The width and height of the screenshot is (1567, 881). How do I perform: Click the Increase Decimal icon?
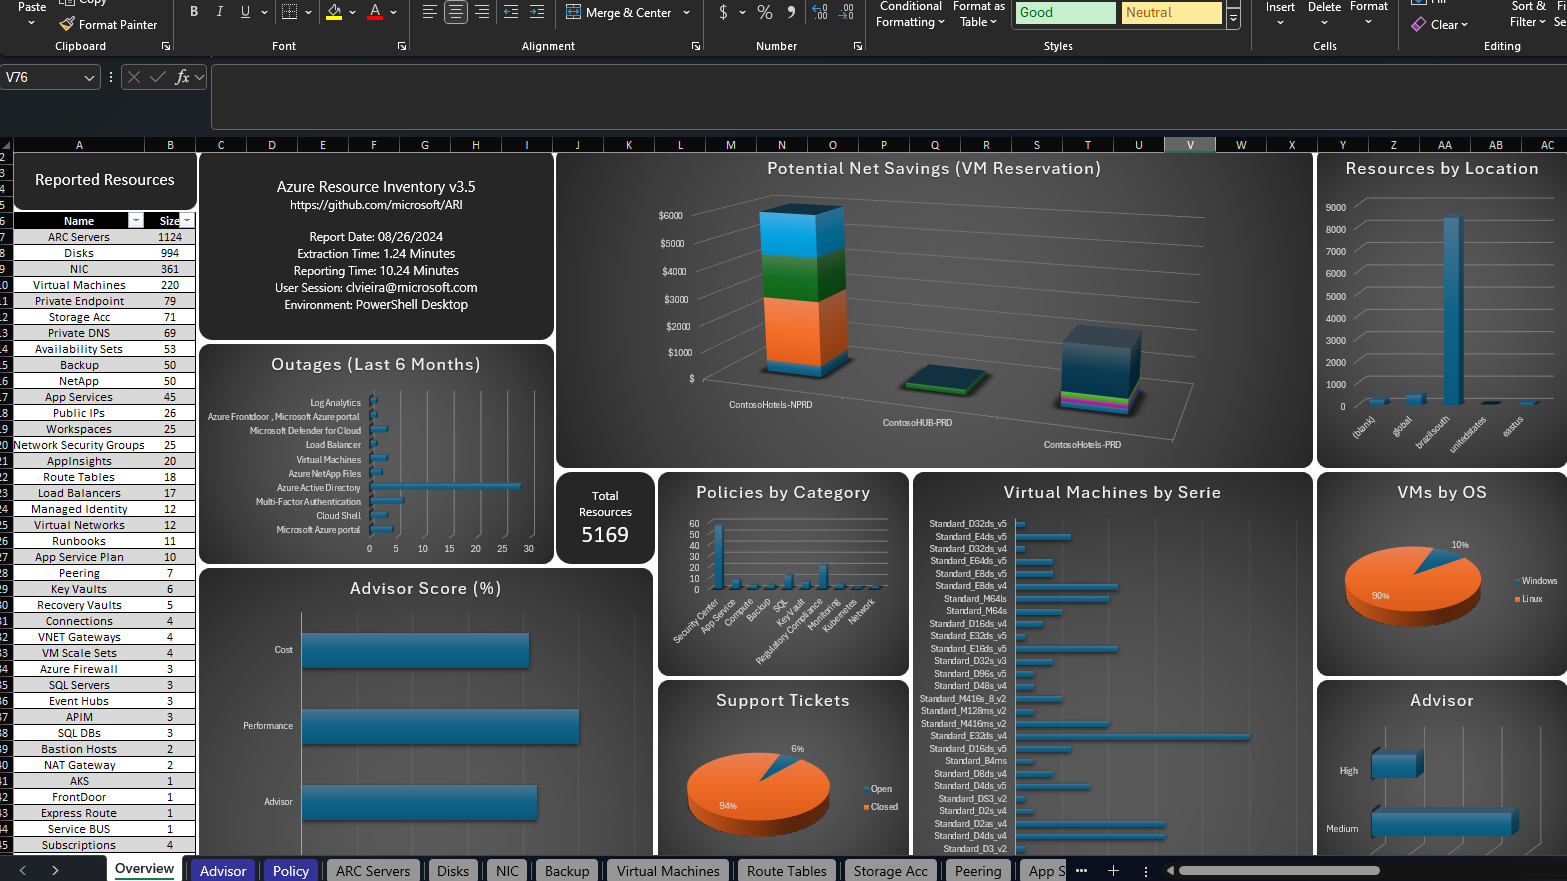click(x=820, y=12)
